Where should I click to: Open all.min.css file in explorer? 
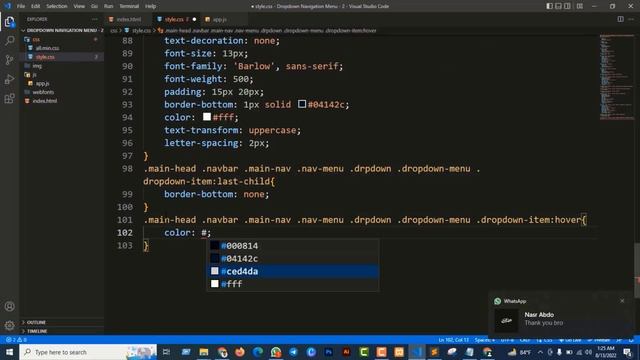(61, 48)
